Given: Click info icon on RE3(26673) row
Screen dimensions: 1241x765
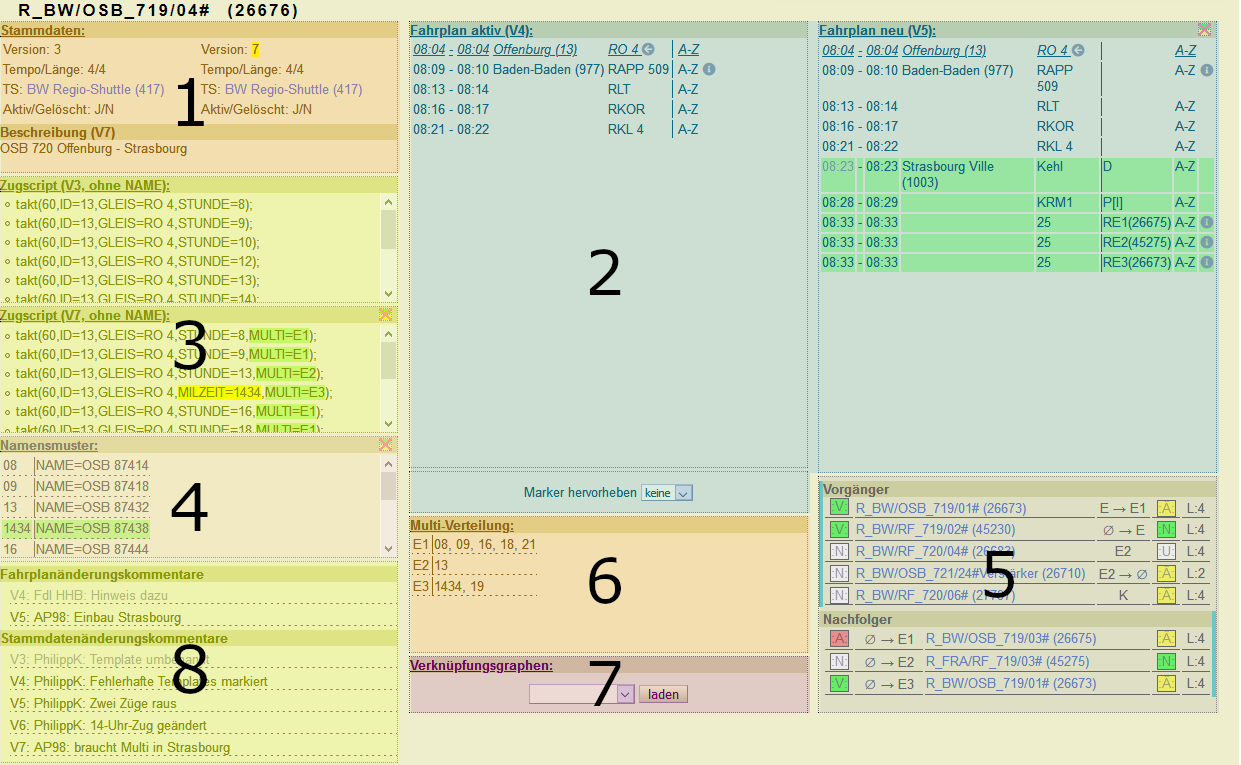Looking at the screenshot, I should (1206, 263).
